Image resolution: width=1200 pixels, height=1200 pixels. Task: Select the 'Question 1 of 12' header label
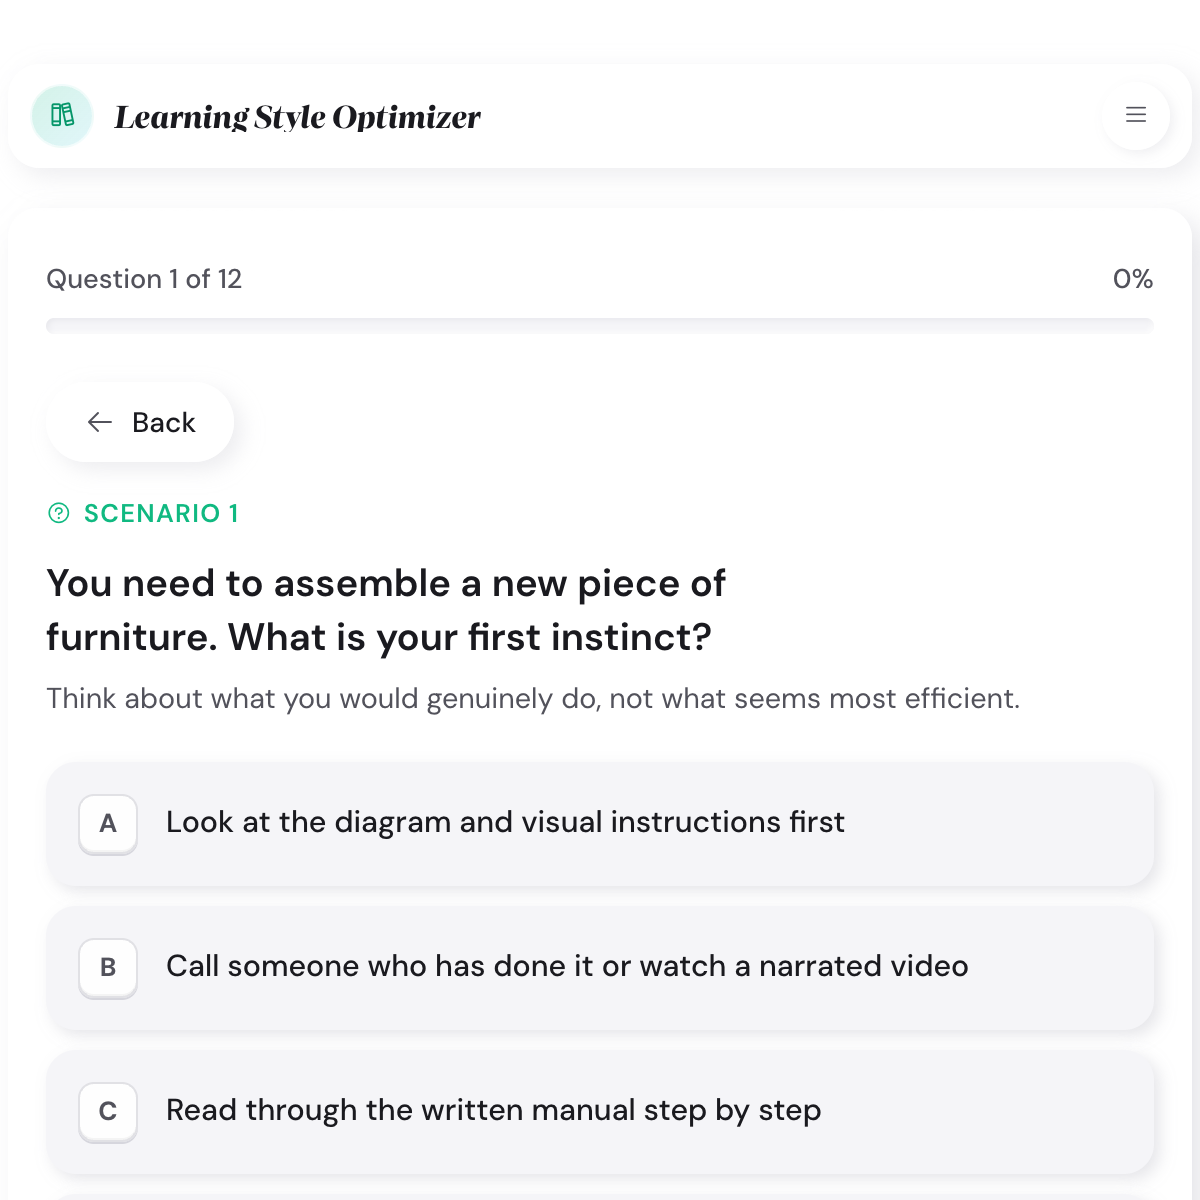point(144,279)
